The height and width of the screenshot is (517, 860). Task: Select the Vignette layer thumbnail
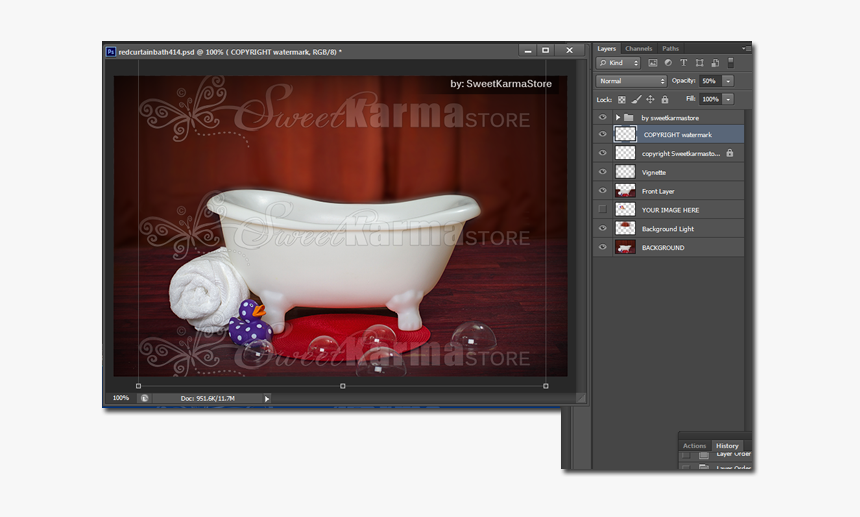pyautogui.click(x=625, y=172)
